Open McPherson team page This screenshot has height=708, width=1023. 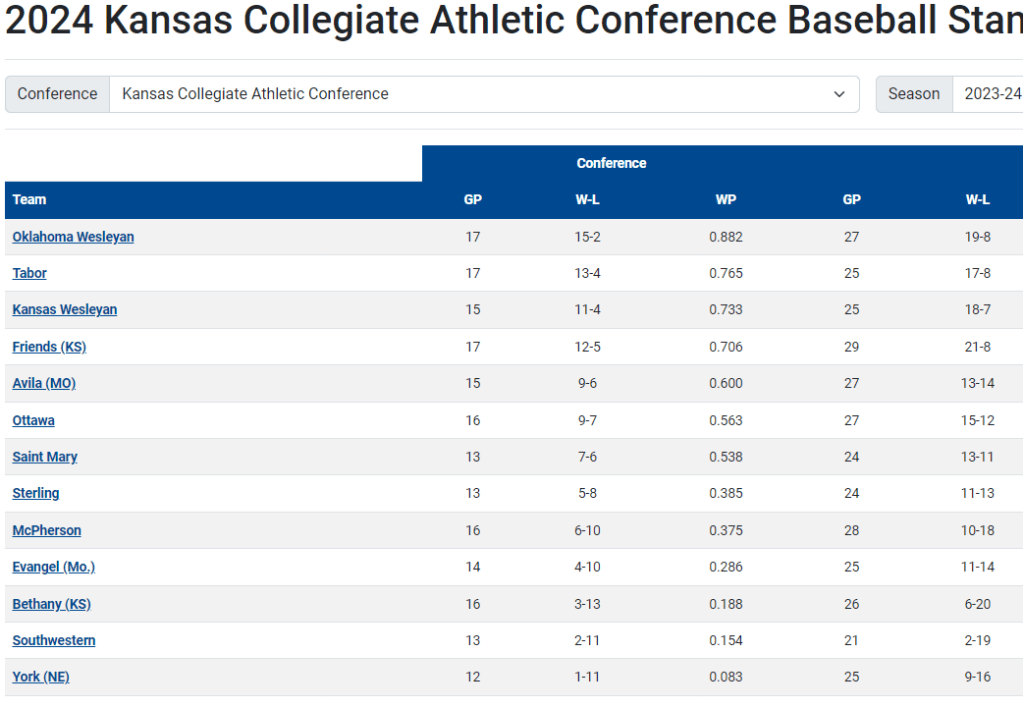pos(47,530)
